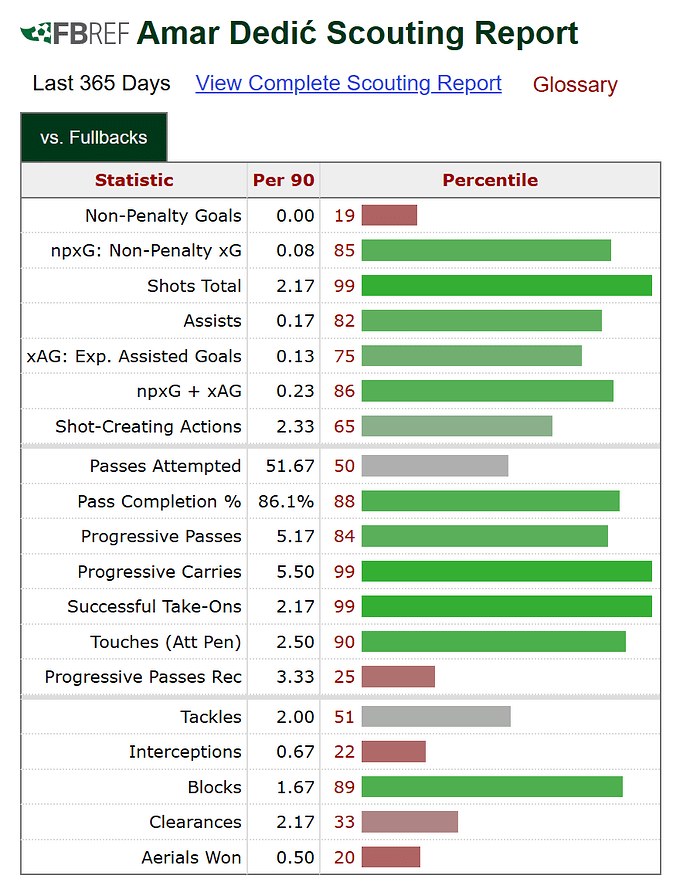
Task: Click the Non-Penalty Goals red percentile bar
Action: pyautogui.click(x=390, y=215)
